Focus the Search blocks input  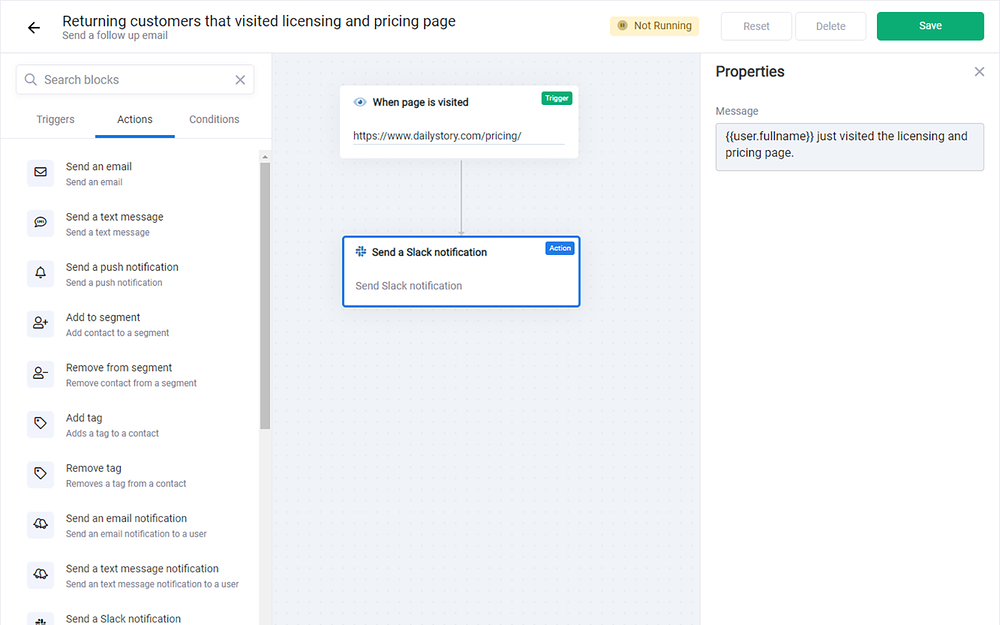[x=135, y=80]
